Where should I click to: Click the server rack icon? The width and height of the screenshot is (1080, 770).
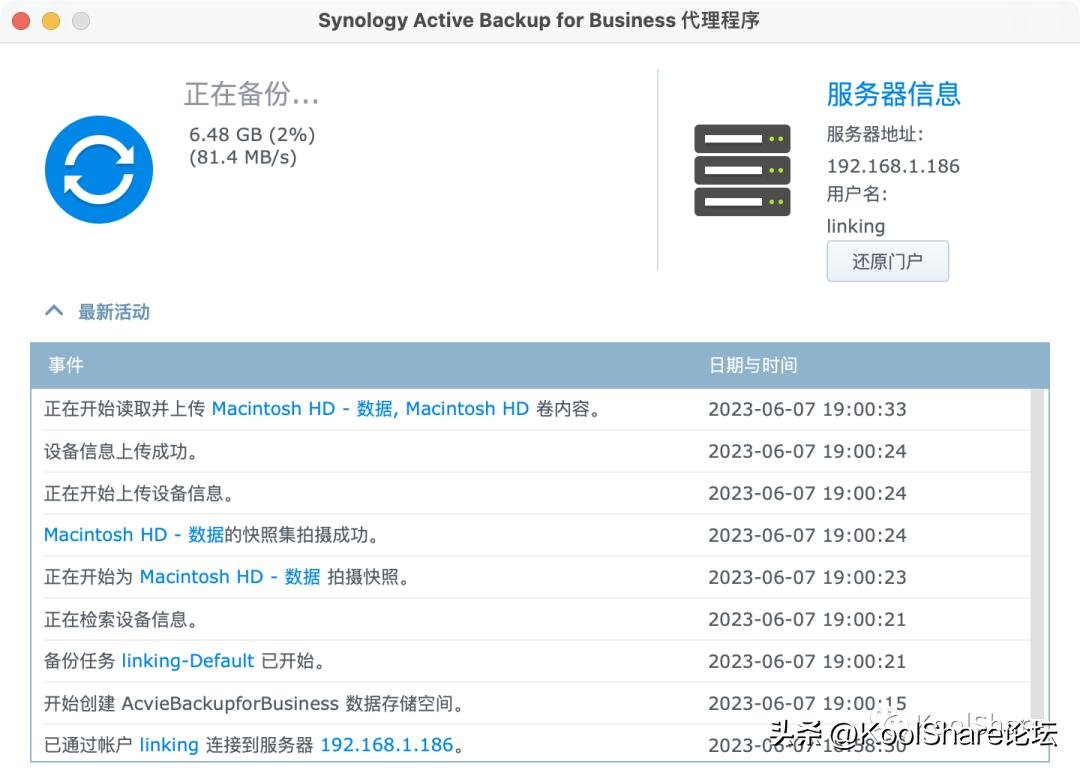(742, 170)
